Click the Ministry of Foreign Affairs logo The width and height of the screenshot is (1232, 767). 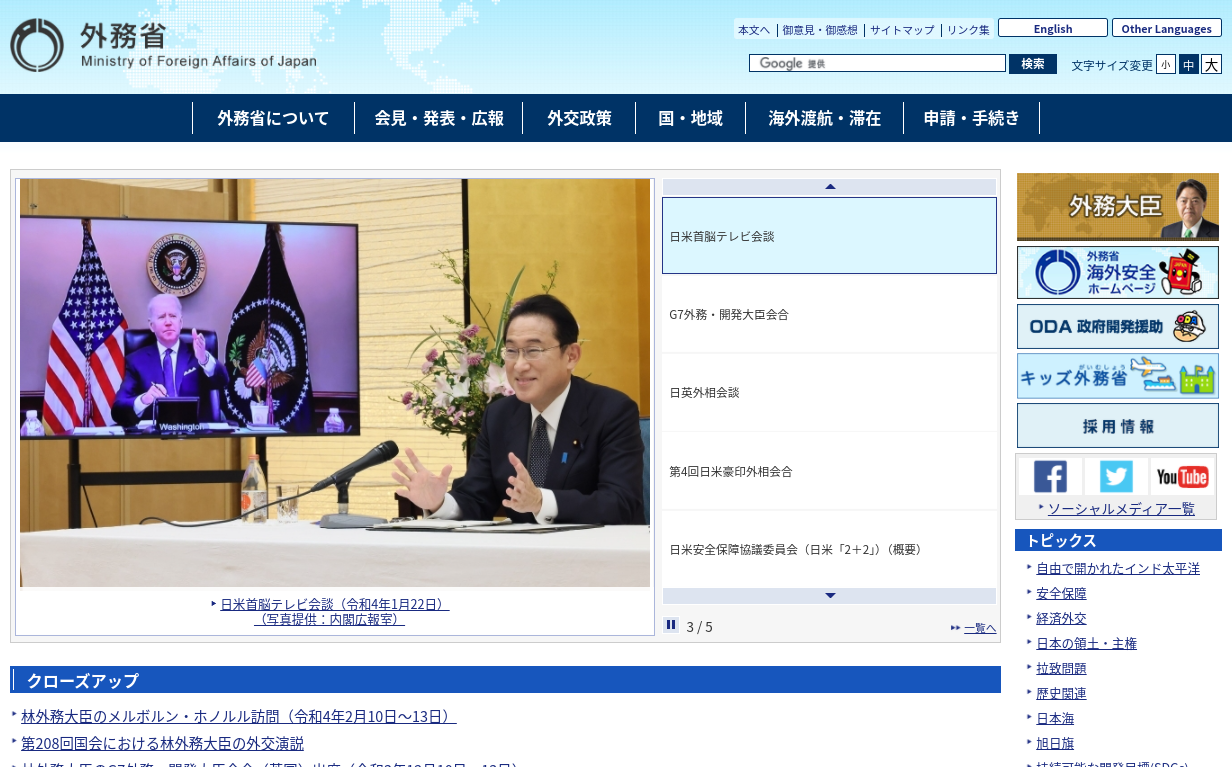(164, 45)
